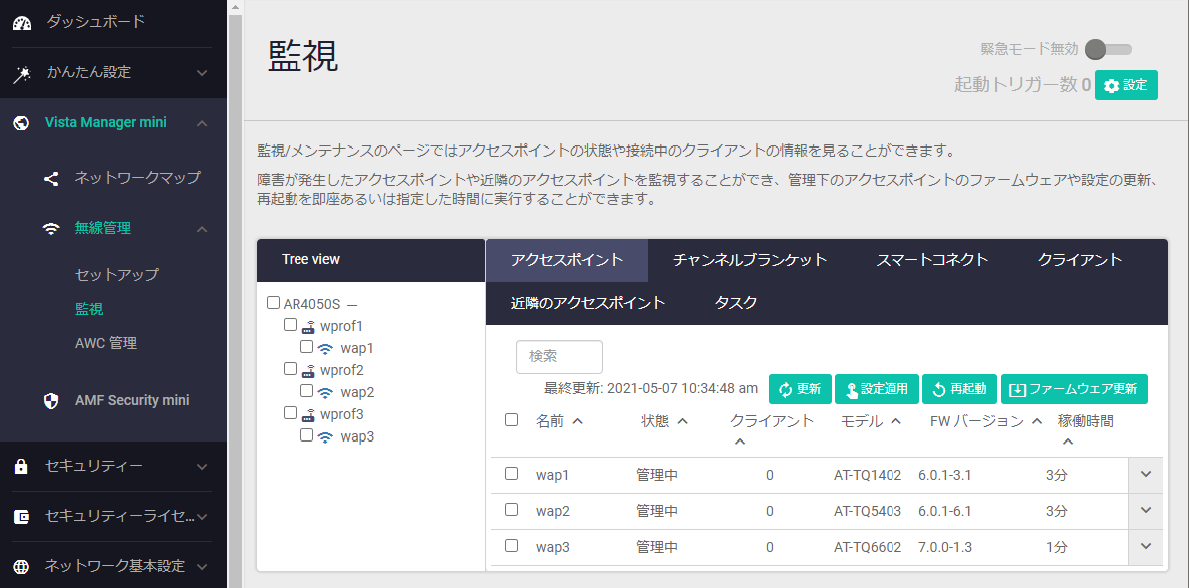Image resolution: width=1189 pixels, height=588 pixels.
Task: Click the magic wand icon for かんたん設定
Action: coord(22,73)
